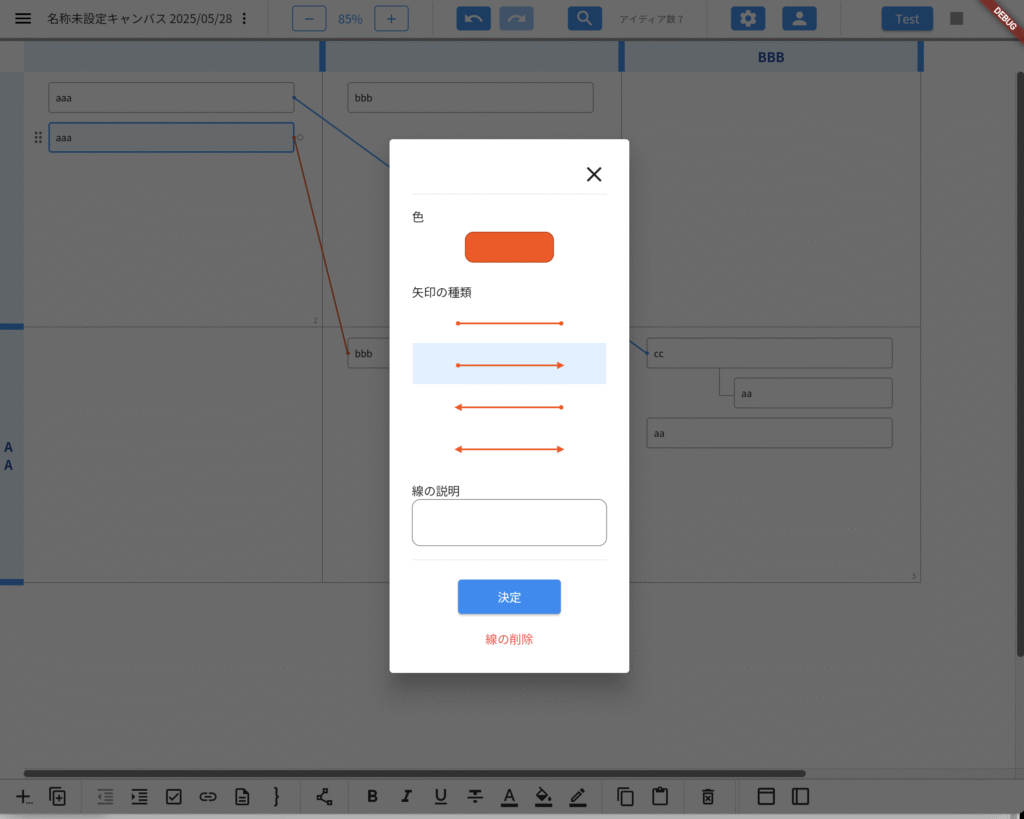1024x819 pixels.
Task: Open the search magnifier
Action: (584, 18)
